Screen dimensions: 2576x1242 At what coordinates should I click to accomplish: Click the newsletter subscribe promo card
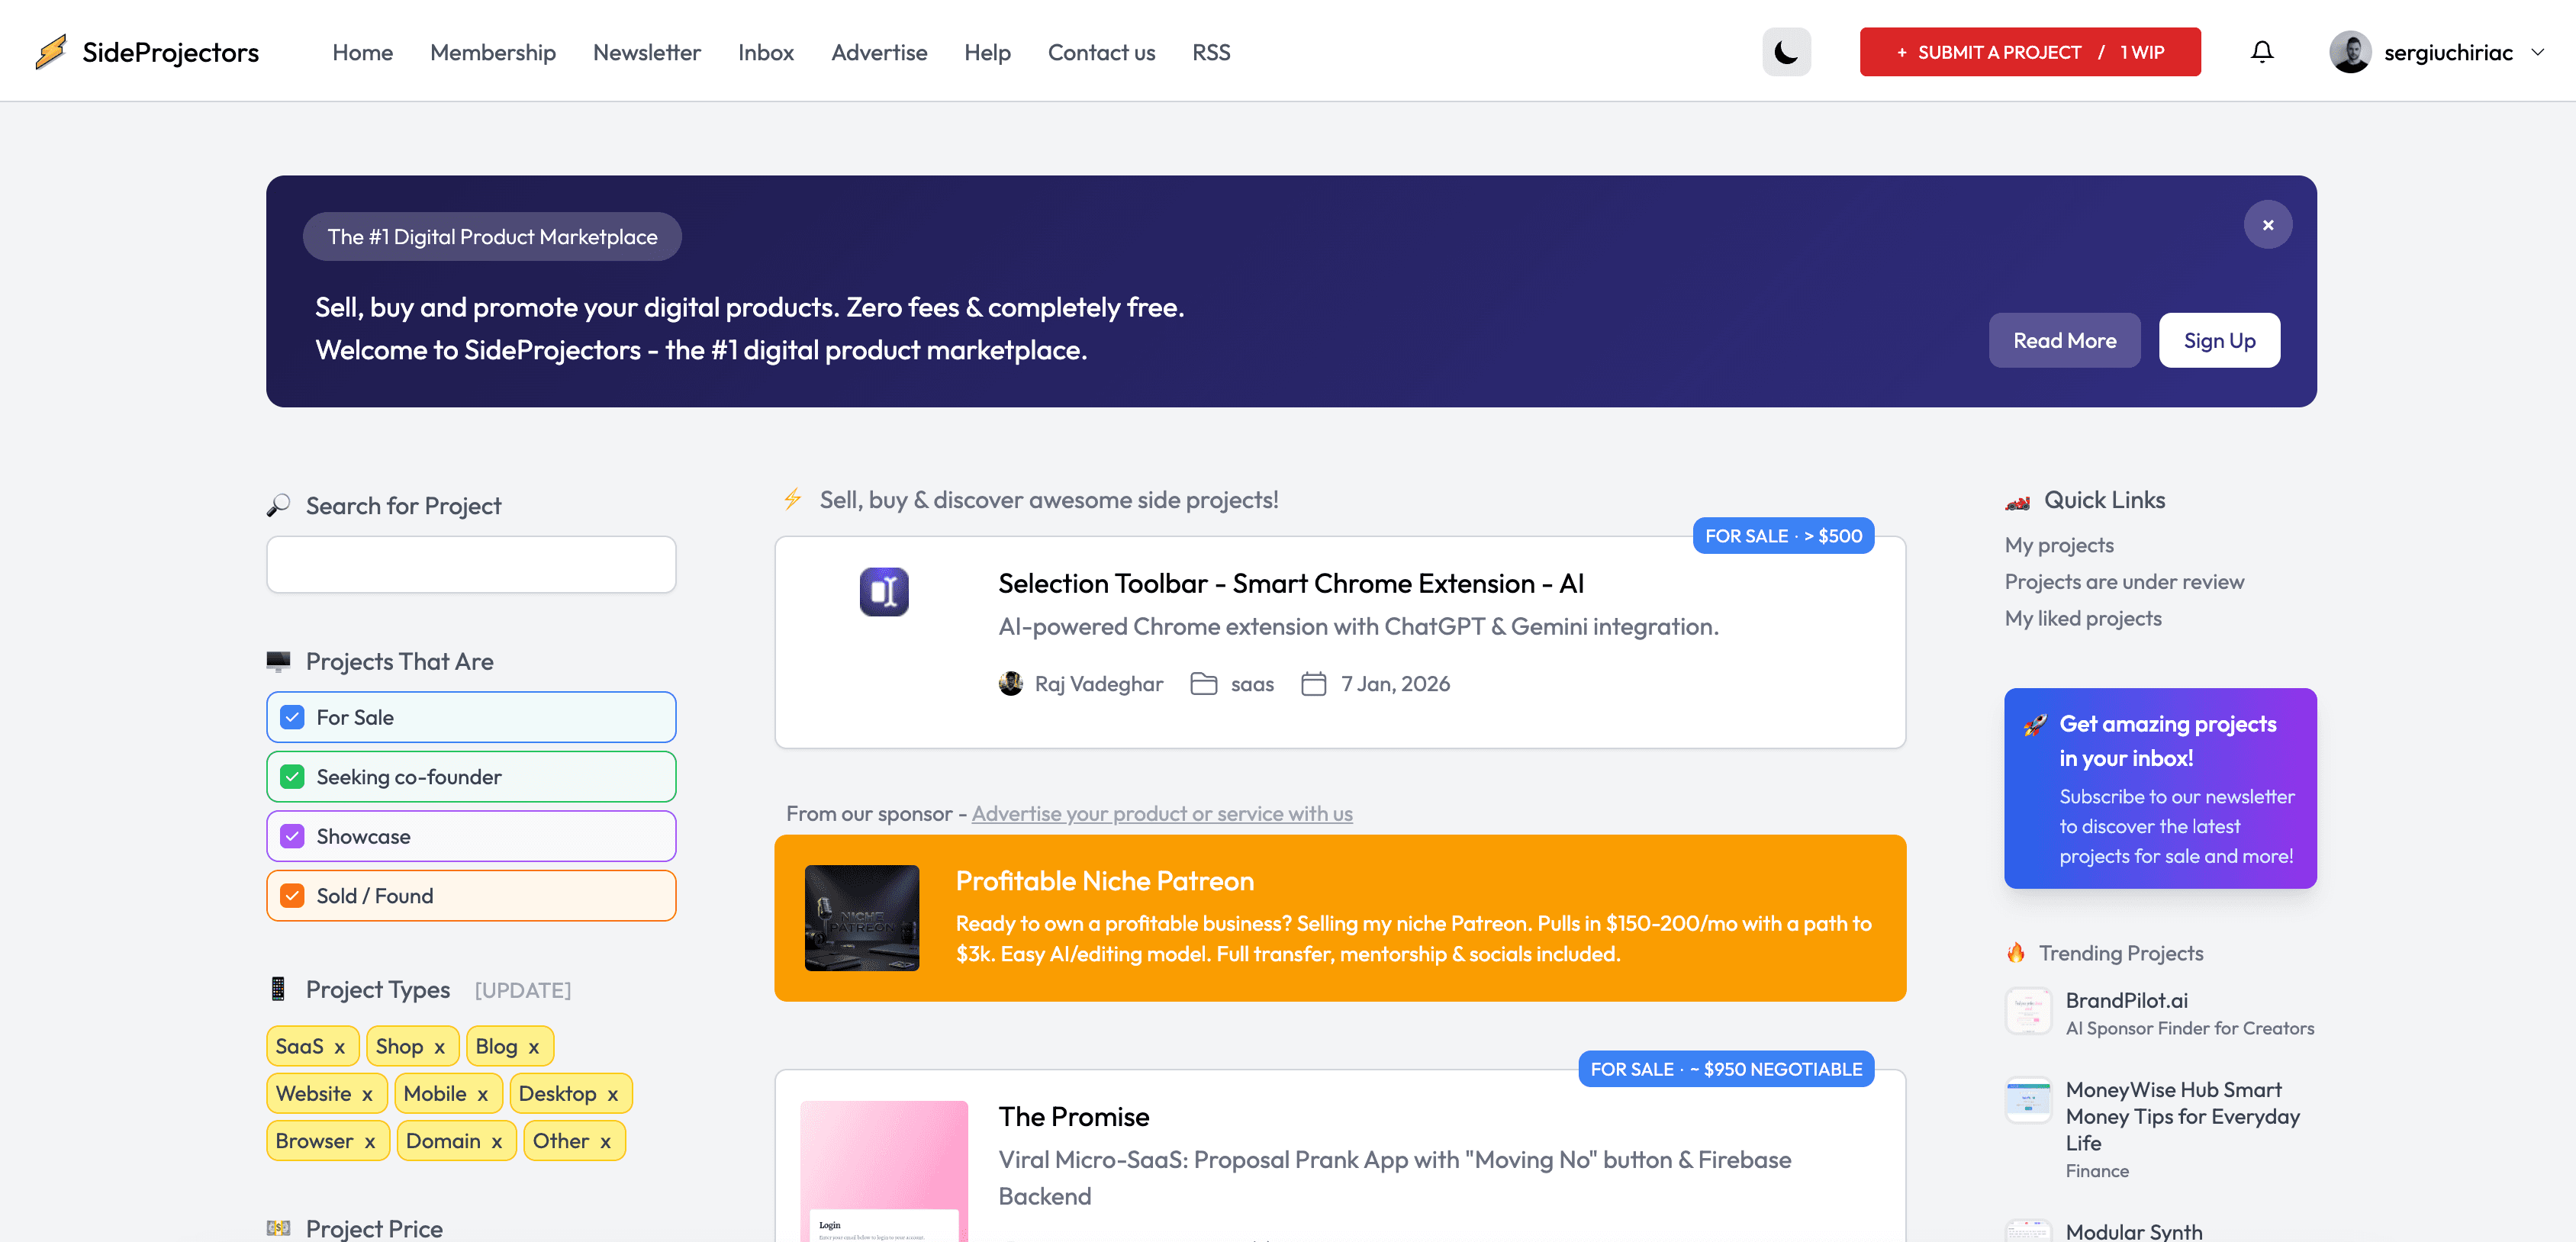pos(2160,788)
